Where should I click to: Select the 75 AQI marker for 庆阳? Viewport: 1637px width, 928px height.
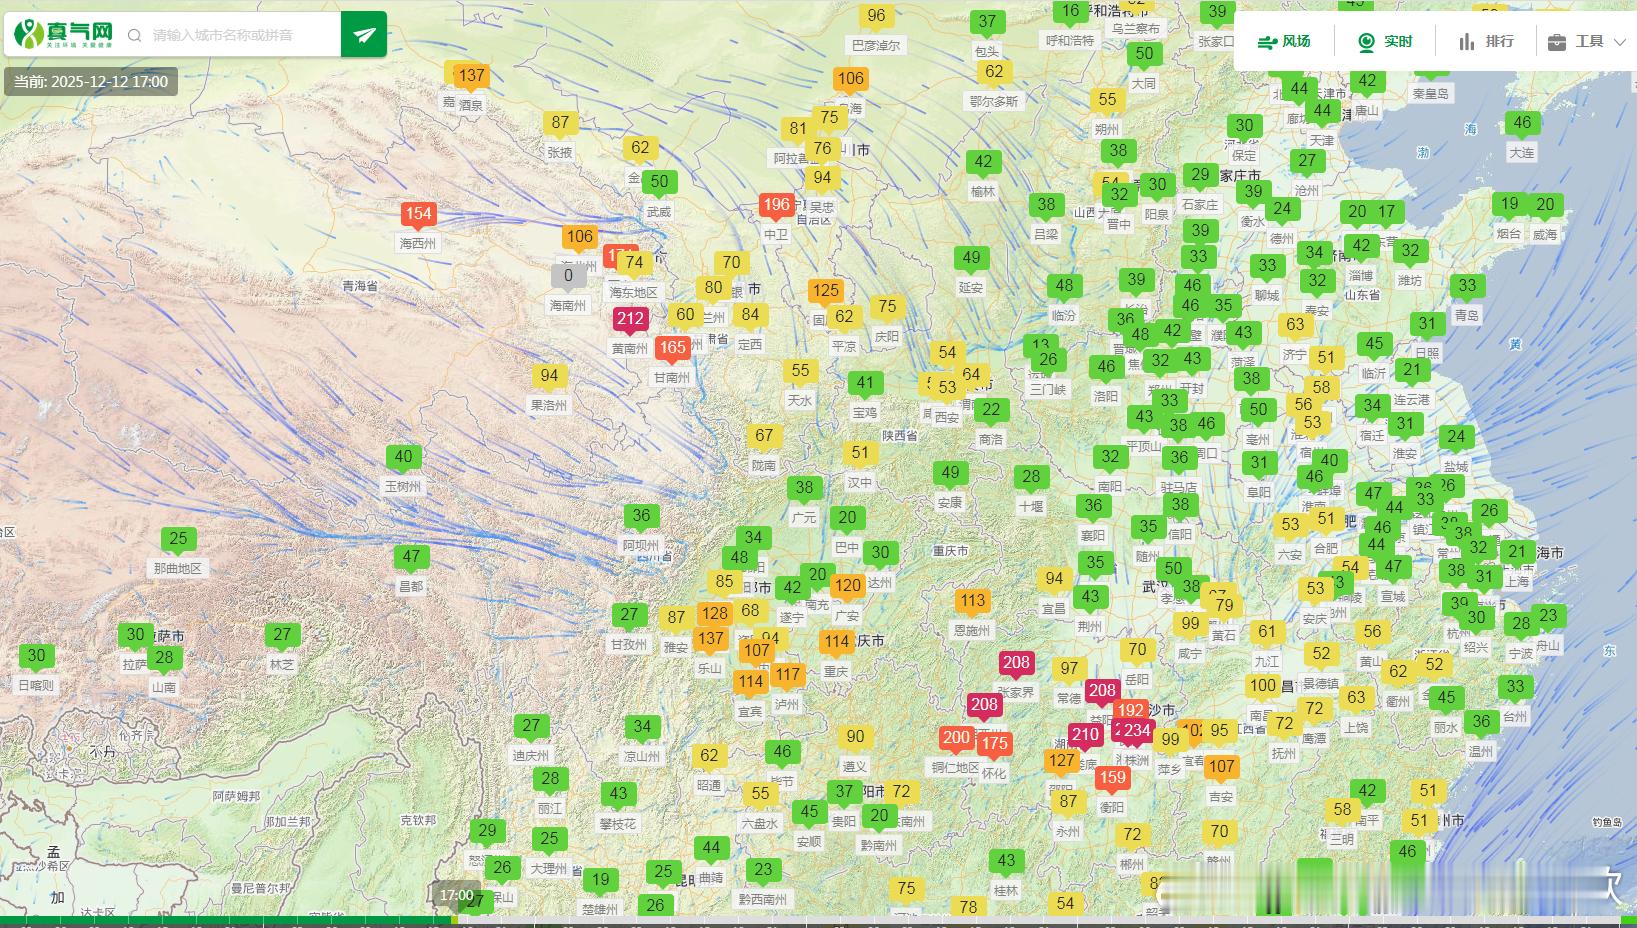(887, 308)
